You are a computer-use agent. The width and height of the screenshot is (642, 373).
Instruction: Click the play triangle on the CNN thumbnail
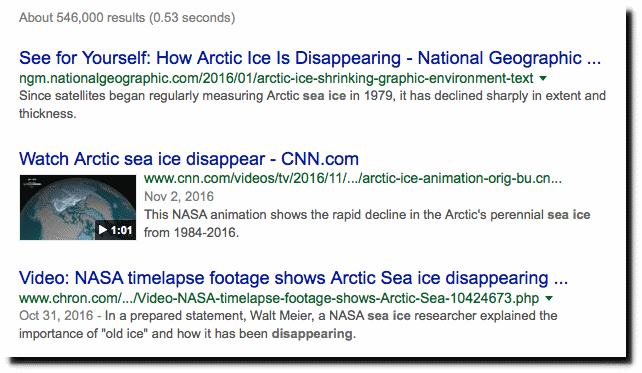pyautogui.click(x=103, y=230)
